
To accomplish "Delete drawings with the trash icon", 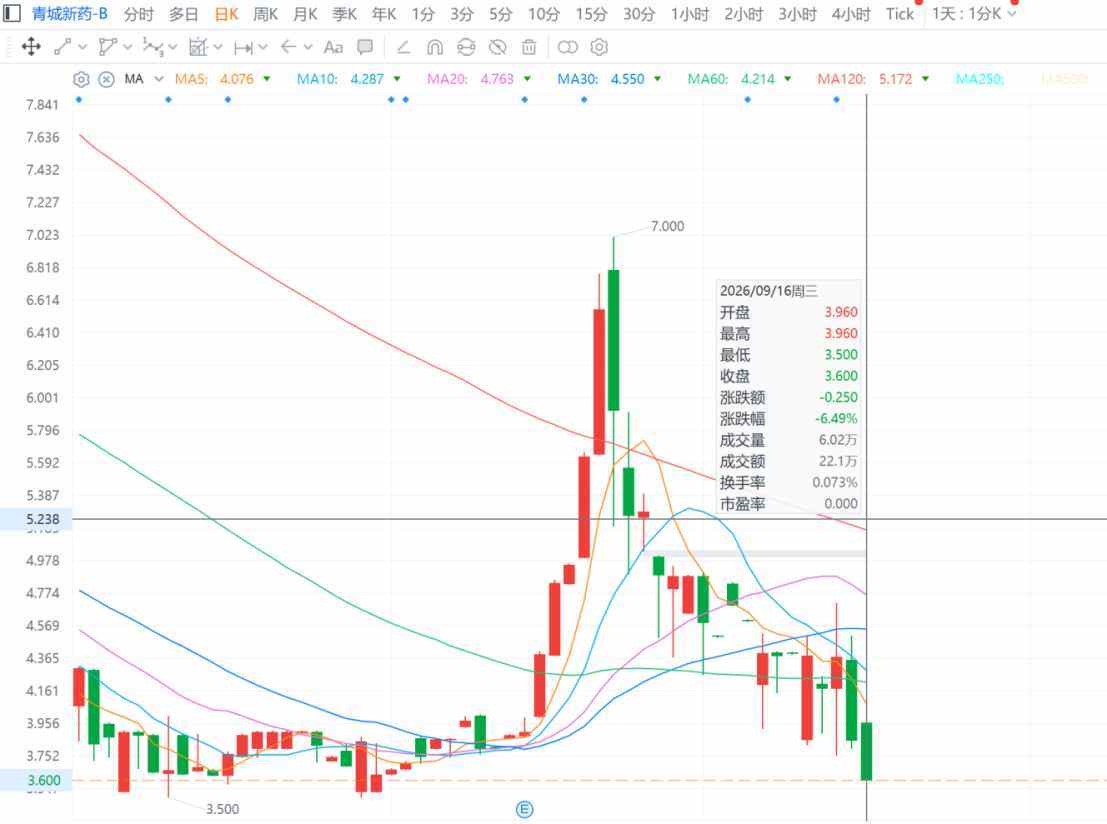I will (x=529, y=47).
